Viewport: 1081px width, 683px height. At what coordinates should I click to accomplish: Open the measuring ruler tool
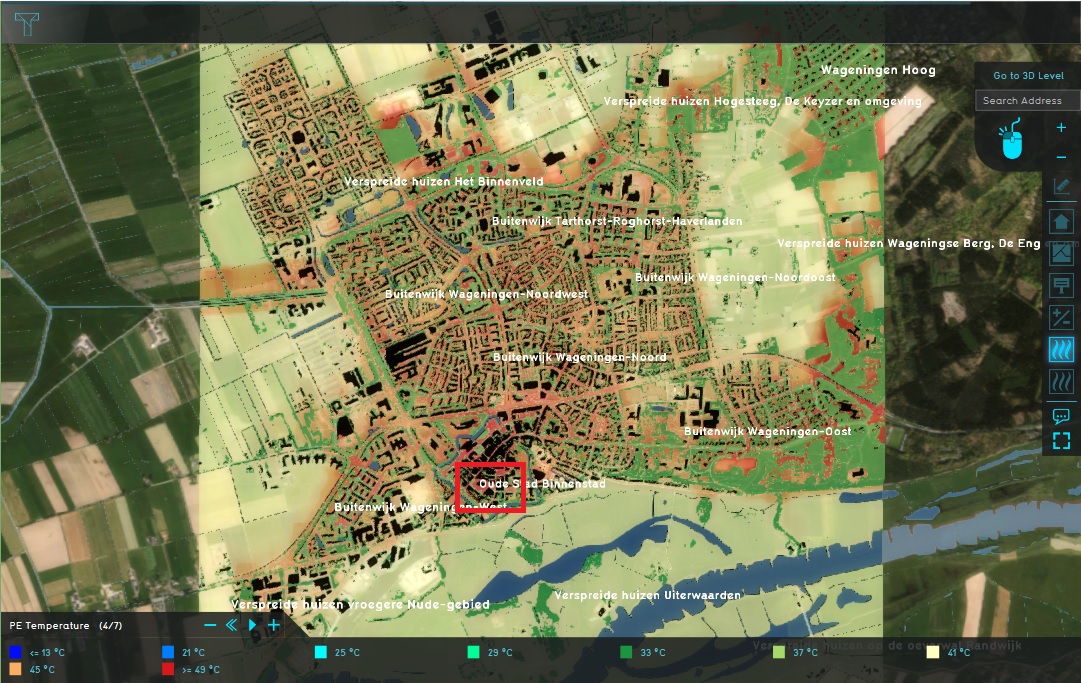click(1061, 187)
